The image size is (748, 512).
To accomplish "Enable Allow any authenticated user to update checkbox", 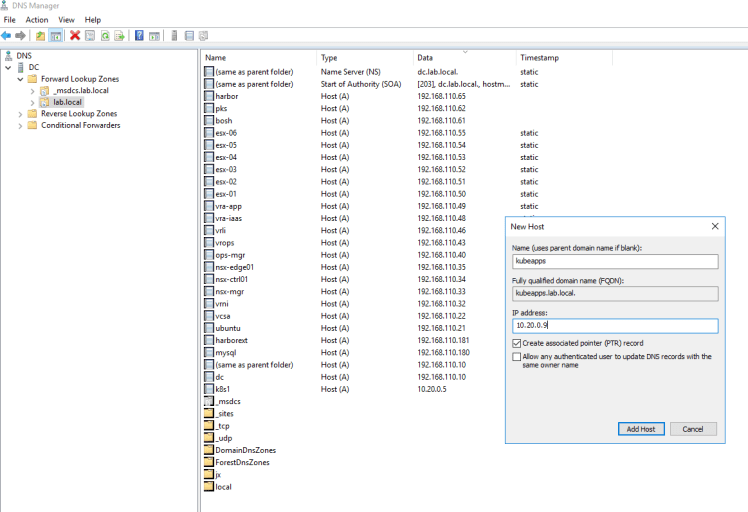I will coord(516,356).
